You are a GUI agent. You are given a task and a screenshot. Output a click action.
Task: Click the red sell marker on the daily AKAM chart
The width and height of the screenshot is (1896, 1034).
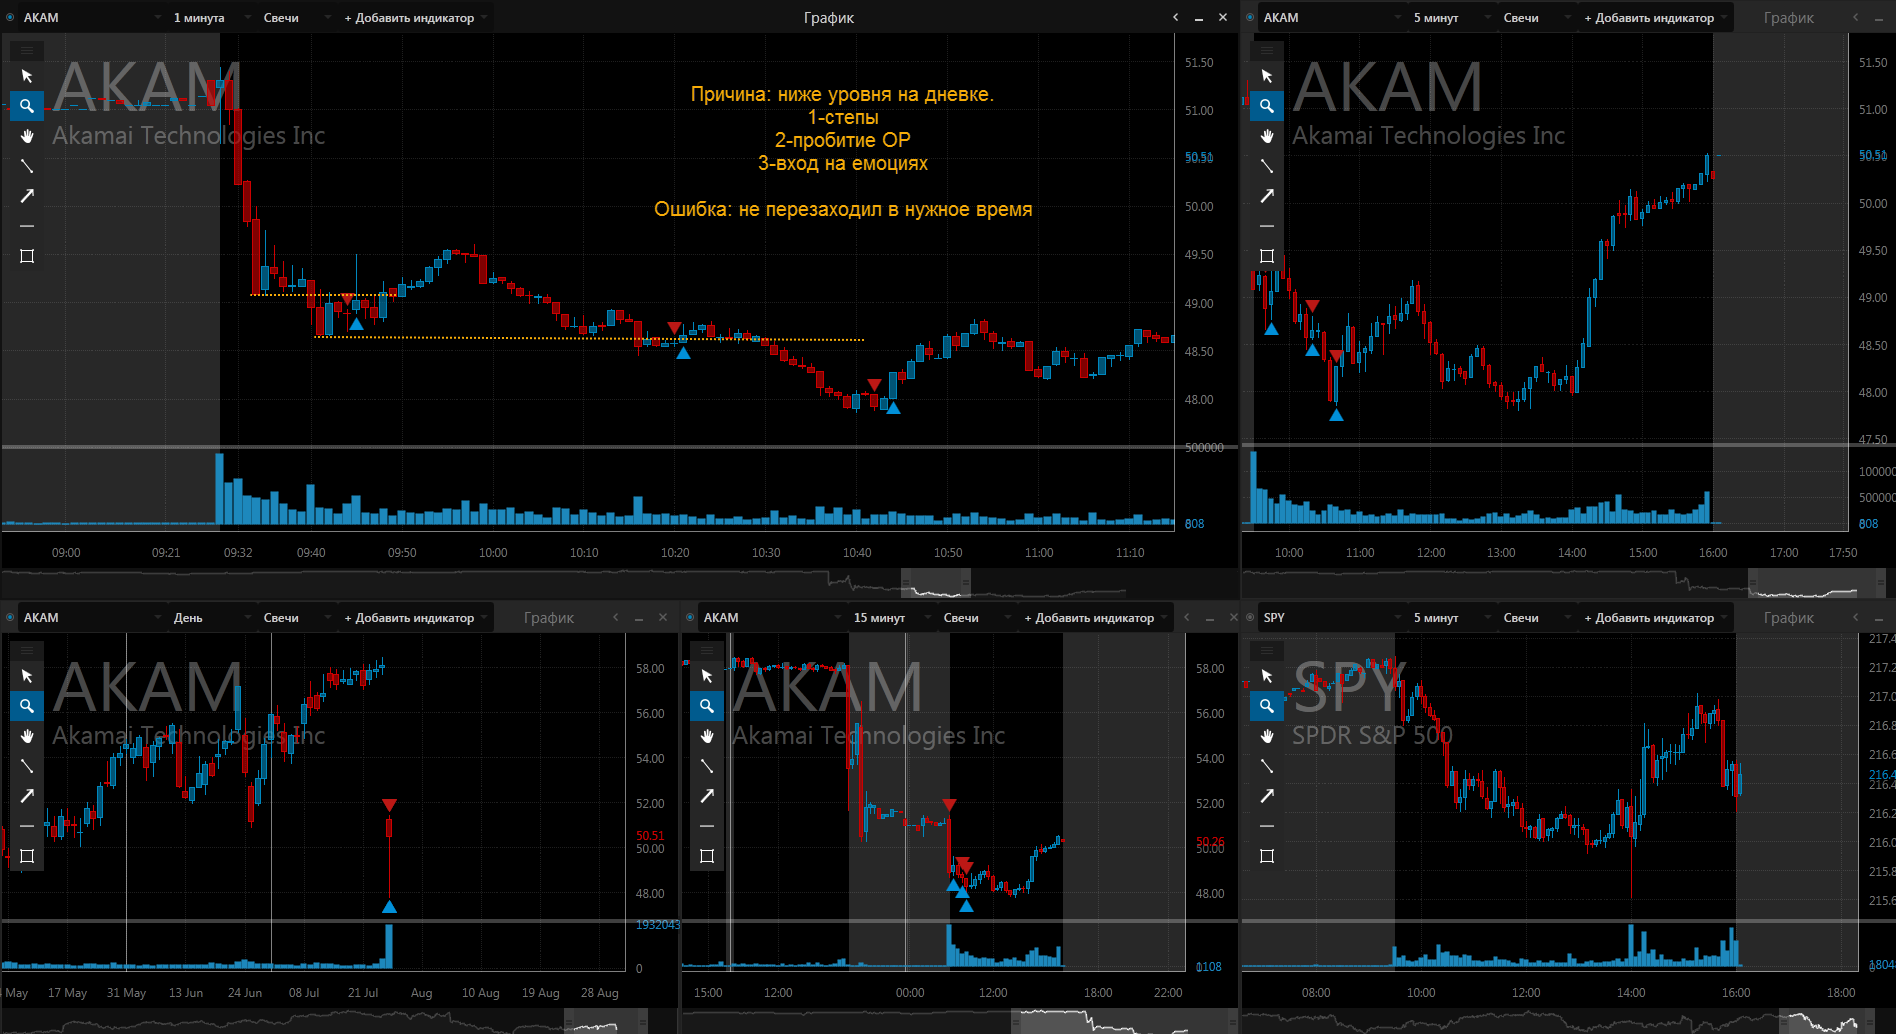(389, 806)
